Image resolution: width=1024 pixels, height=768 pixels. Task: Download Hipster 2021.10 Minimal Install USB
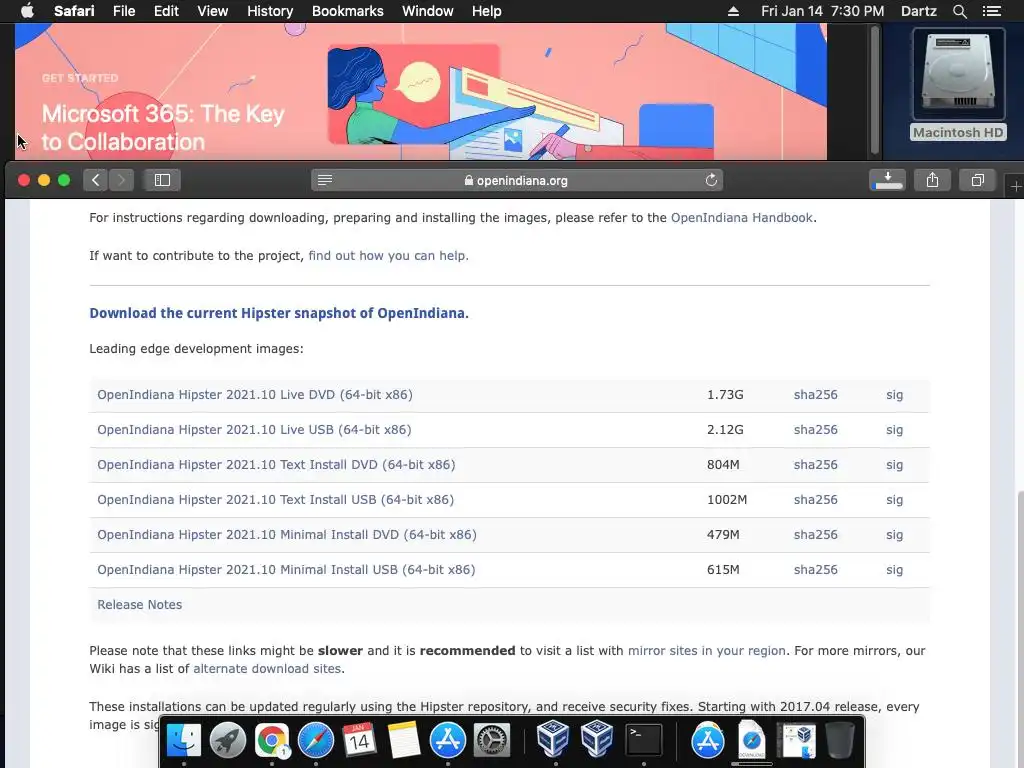[286, 569]
